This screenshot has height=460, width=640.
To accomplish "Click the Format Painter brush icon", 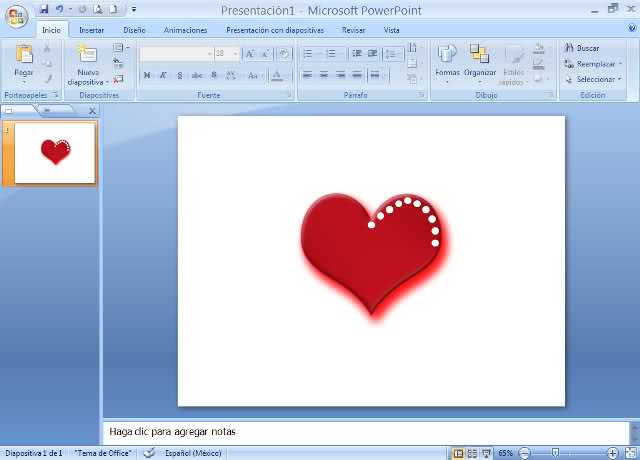I will click(x=47, y=78).
